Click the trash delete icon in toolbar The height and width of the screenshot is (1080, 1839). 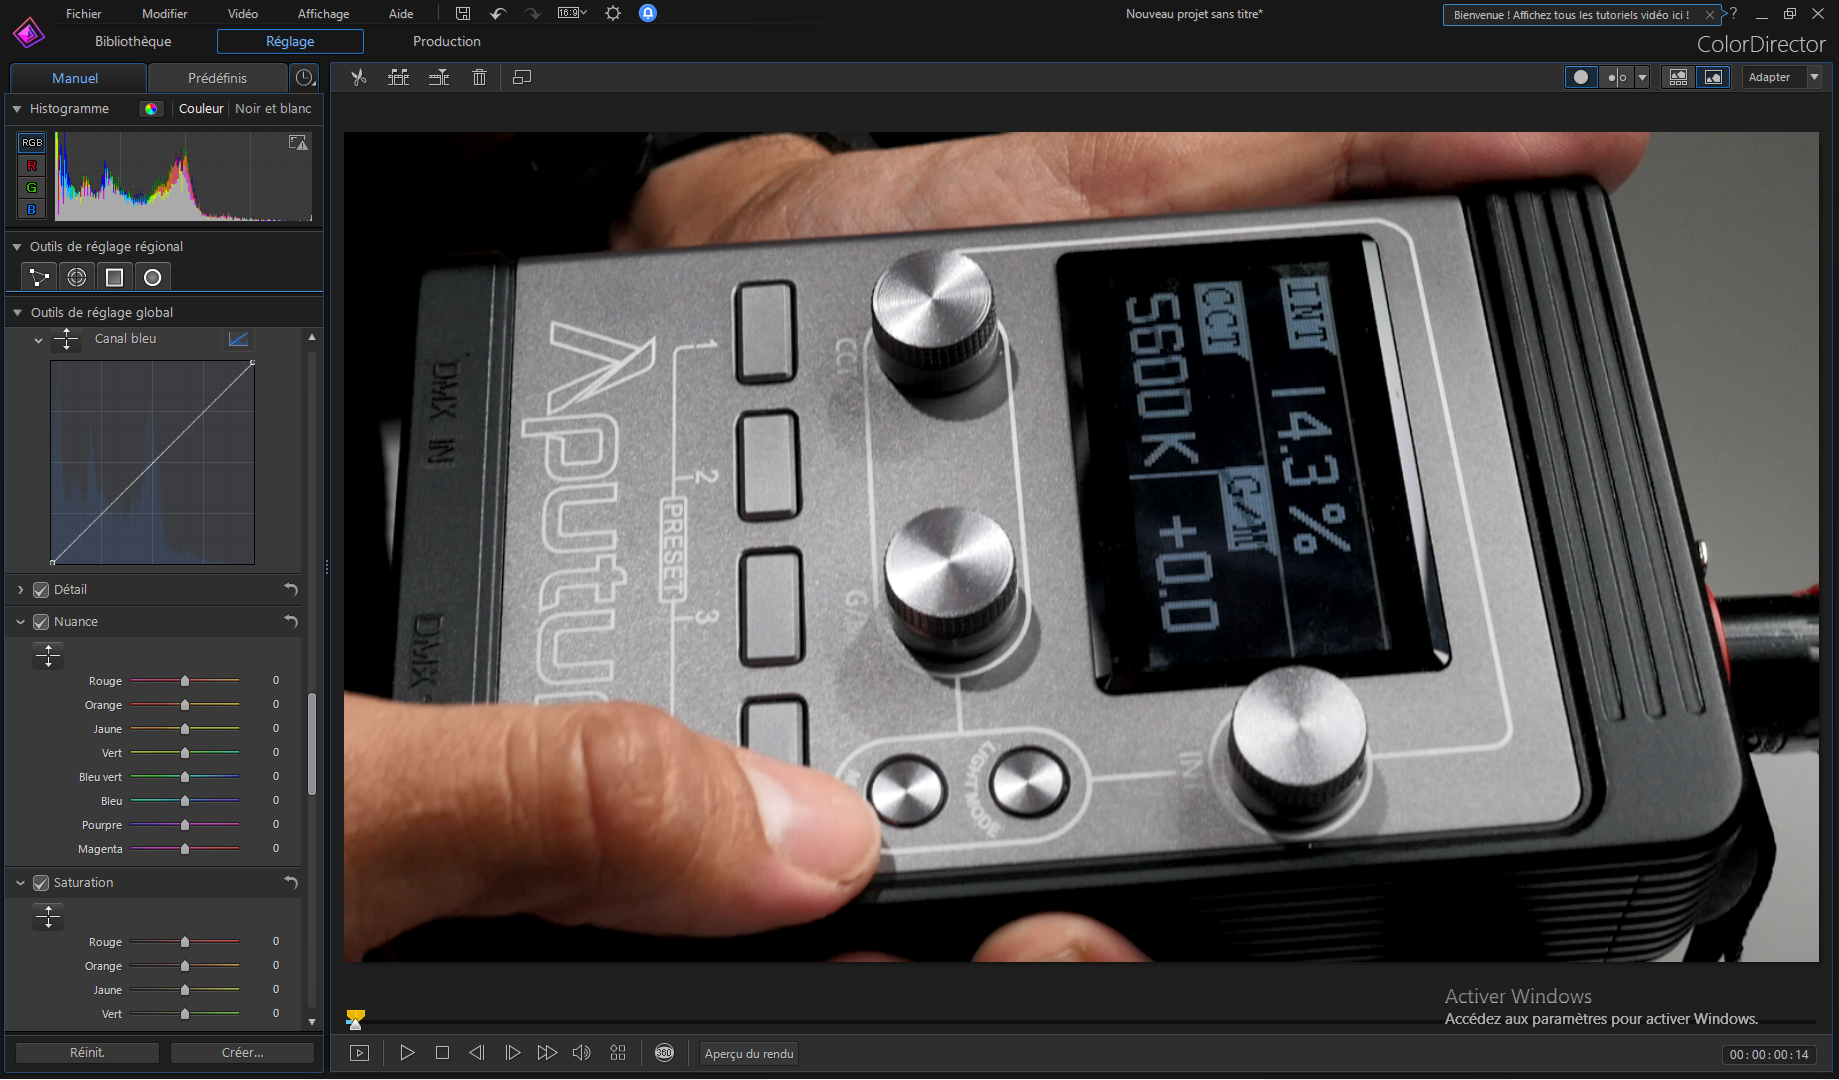tap(479, 77)
